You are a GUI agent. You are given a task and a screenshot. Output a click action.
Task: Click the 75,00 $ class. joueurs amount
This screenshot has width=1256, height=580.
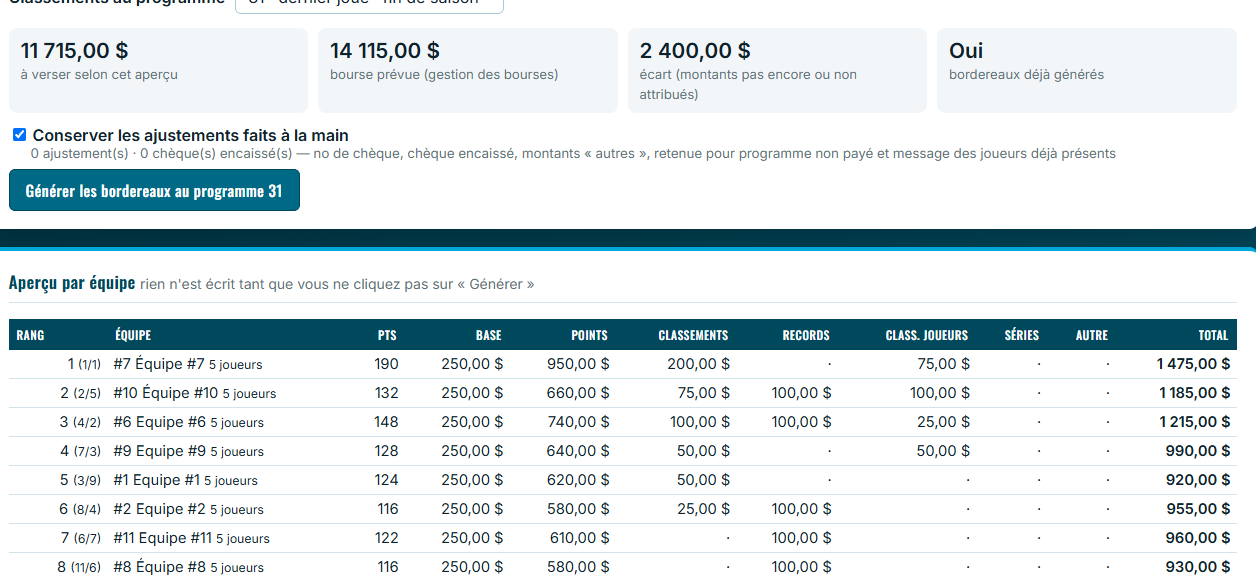(x=943, y=364)
